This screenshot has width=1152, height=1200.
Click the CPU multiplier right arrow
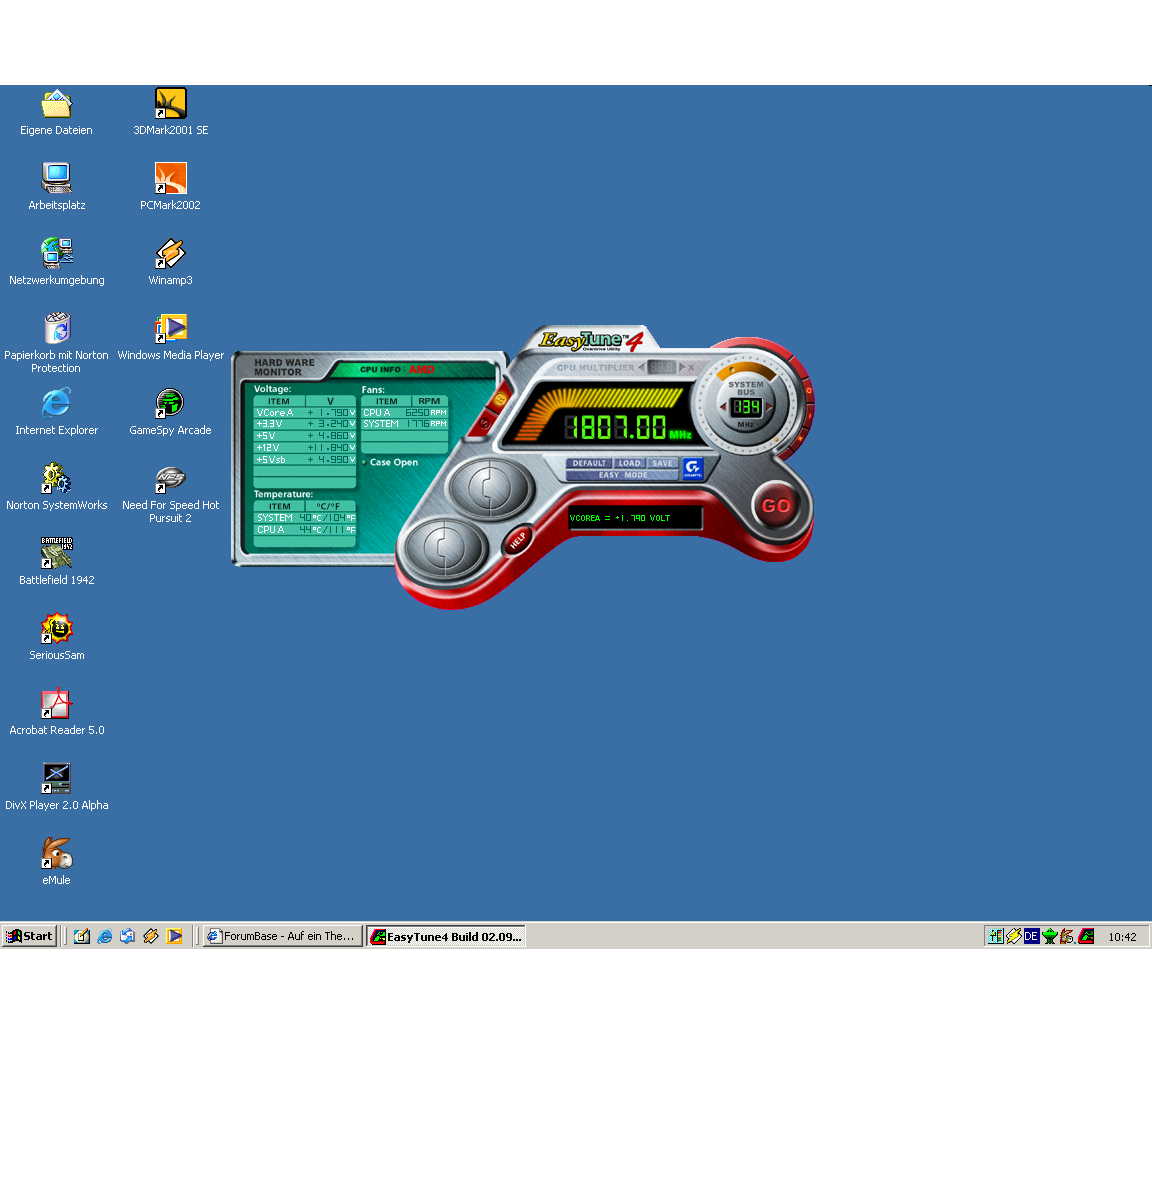coord(682,367)
